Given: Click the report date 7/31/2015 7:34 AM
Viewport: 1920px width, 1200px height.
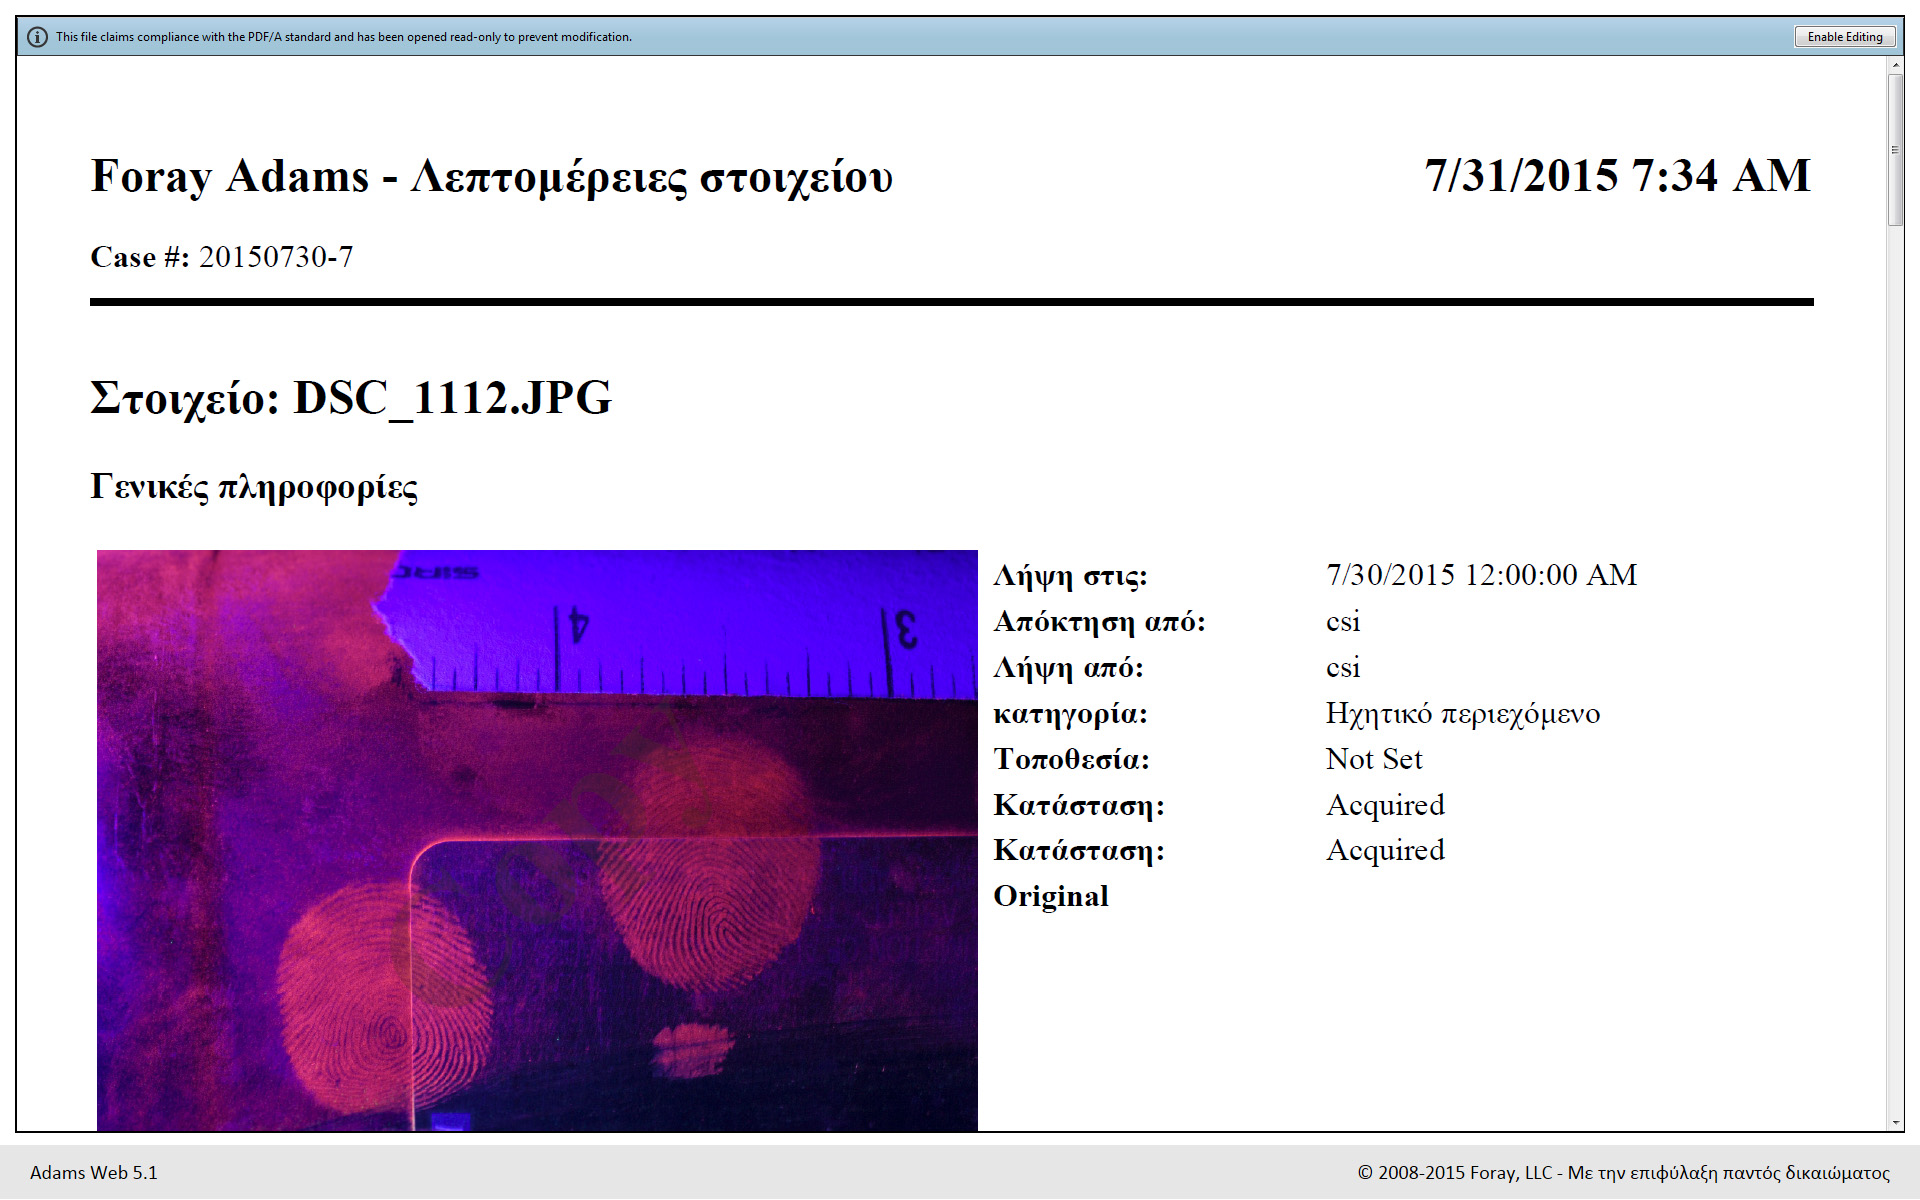Looking at the screenshot, I should 1617,177.
